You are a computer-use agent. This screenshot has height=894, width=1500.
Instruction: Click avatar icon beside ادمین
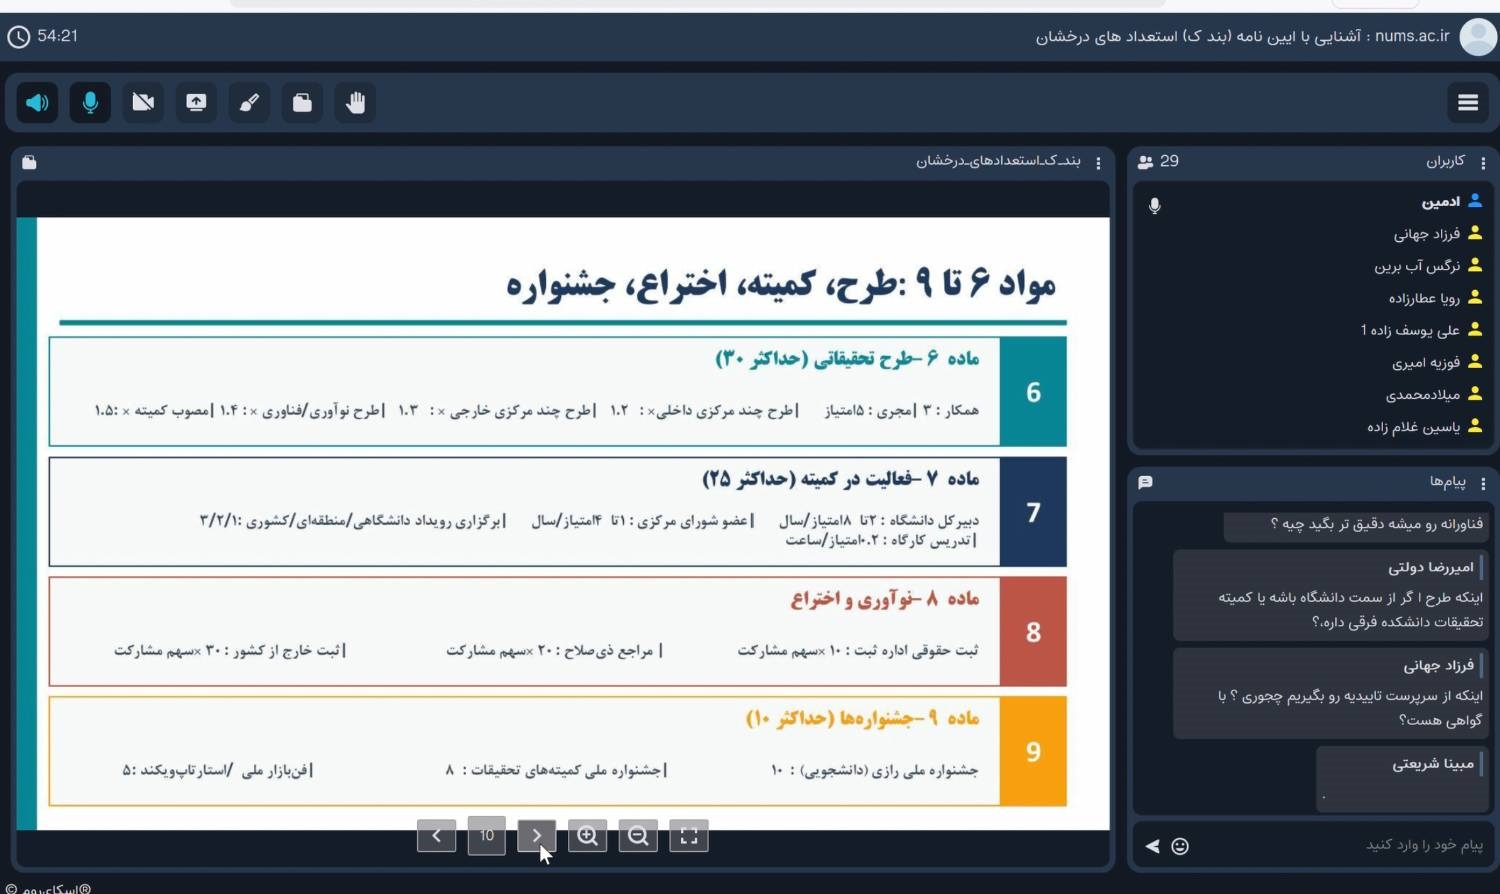[x=1475, y=201]
